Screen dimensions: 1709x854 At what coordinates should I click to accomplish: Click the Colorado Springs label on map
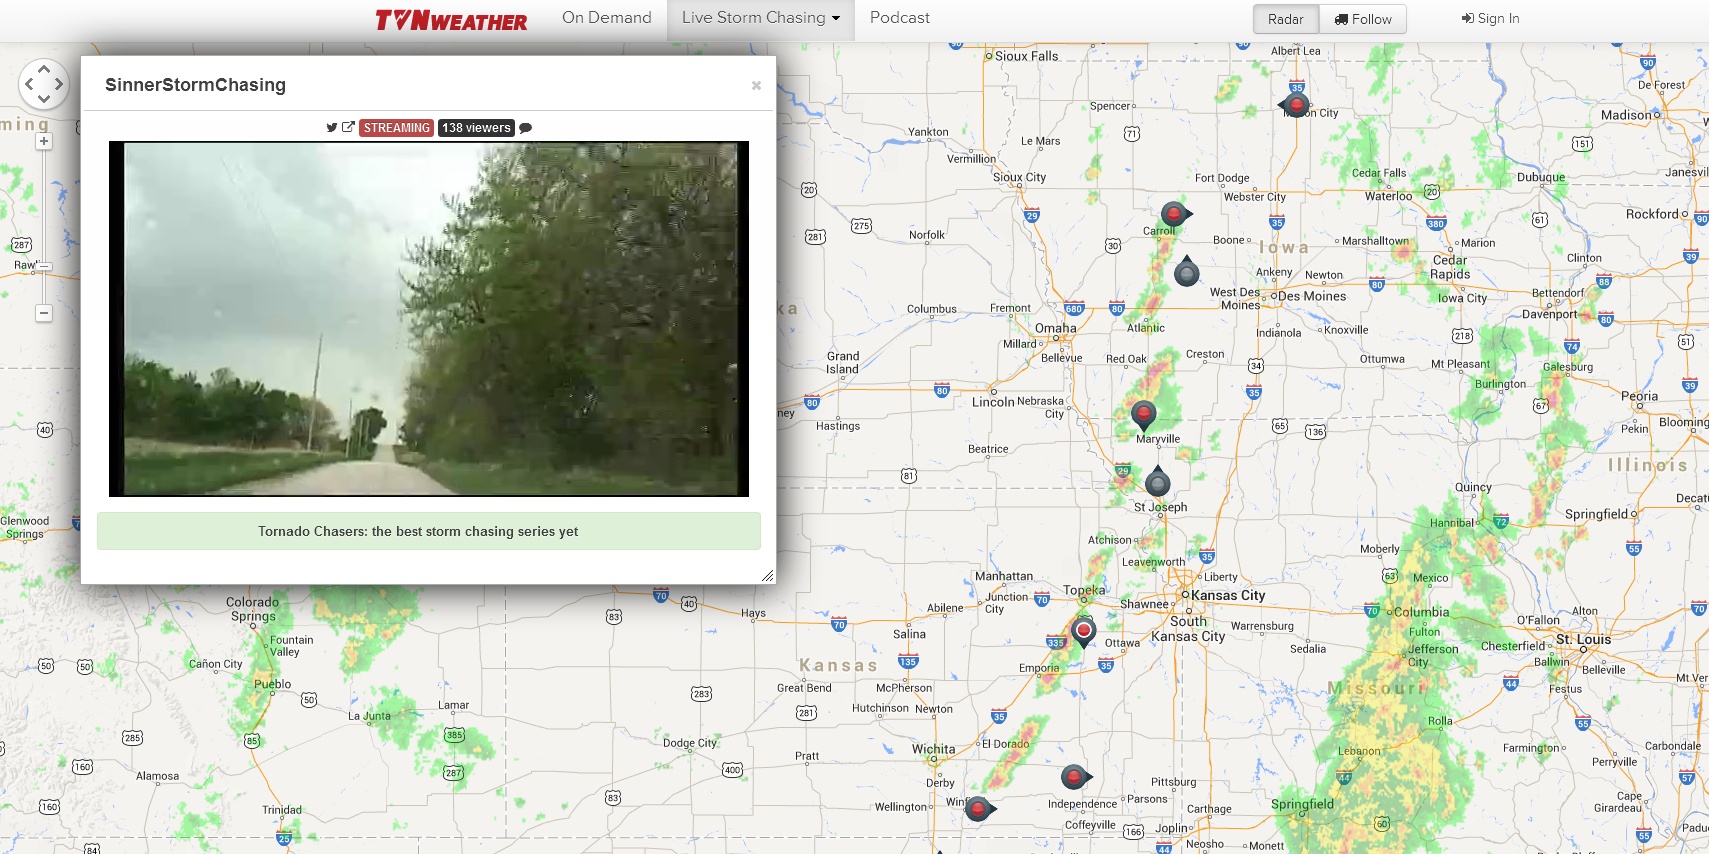253,609
